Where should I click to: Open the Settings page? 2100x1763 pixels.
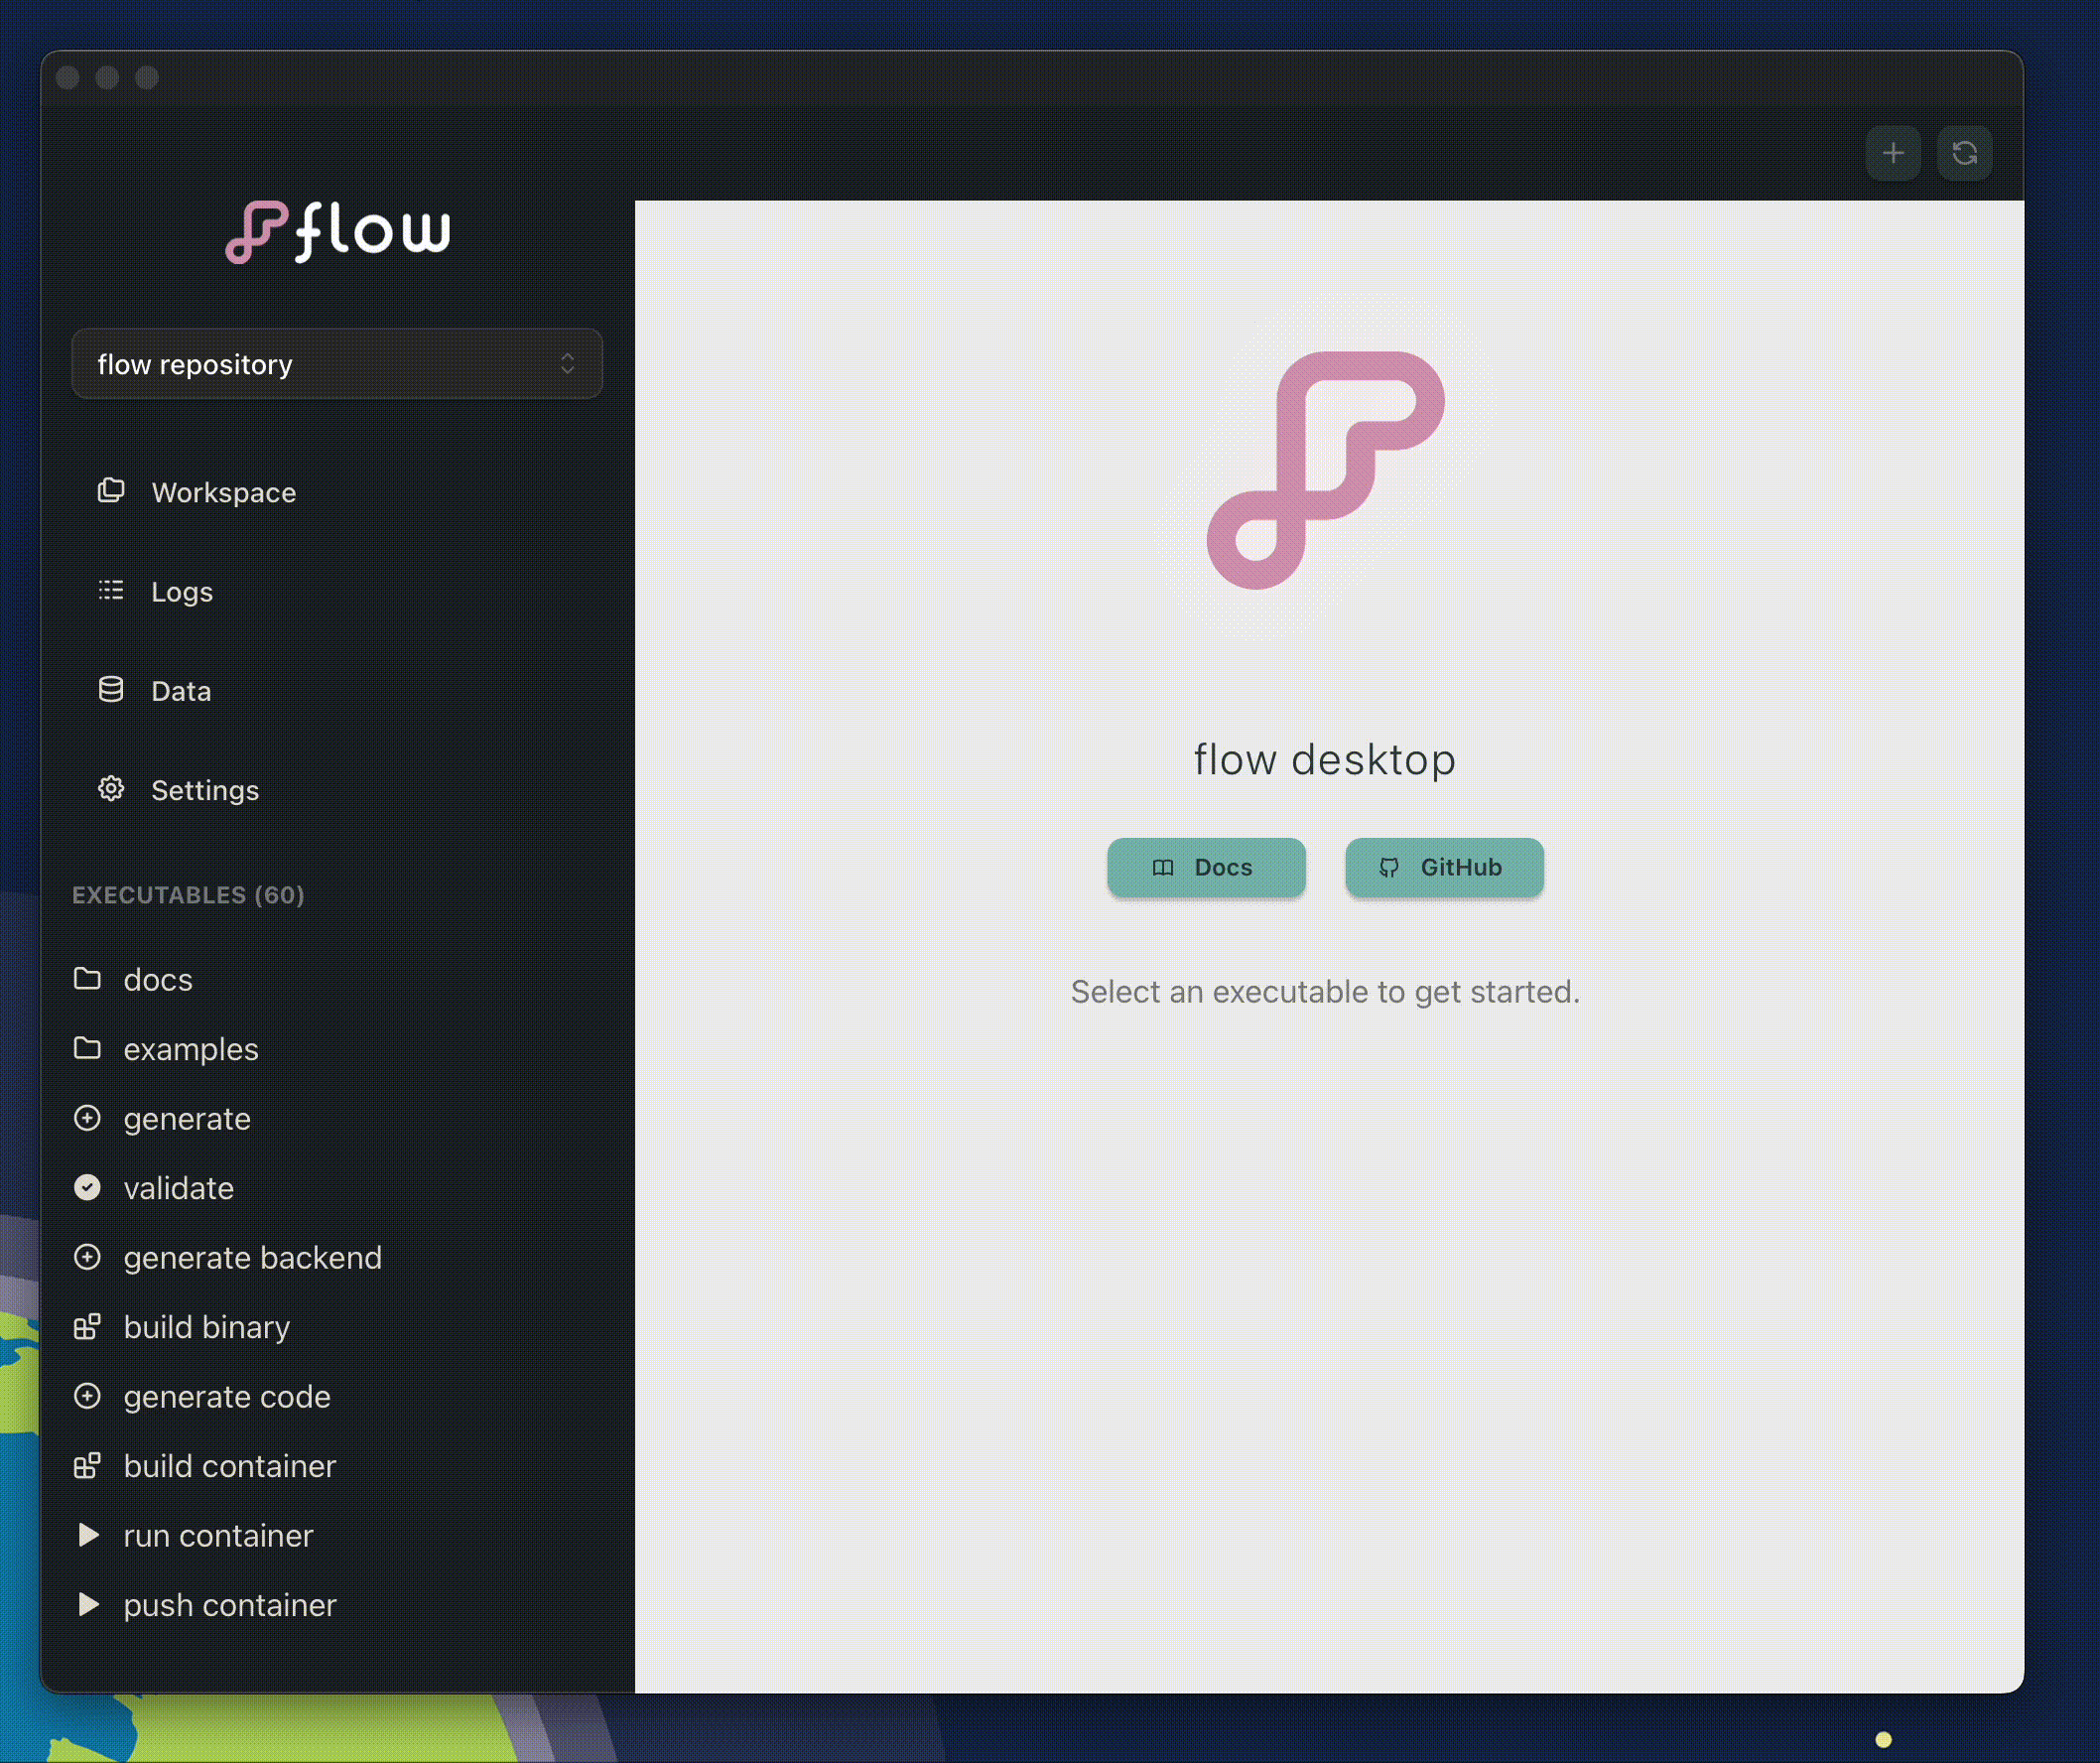337,790
